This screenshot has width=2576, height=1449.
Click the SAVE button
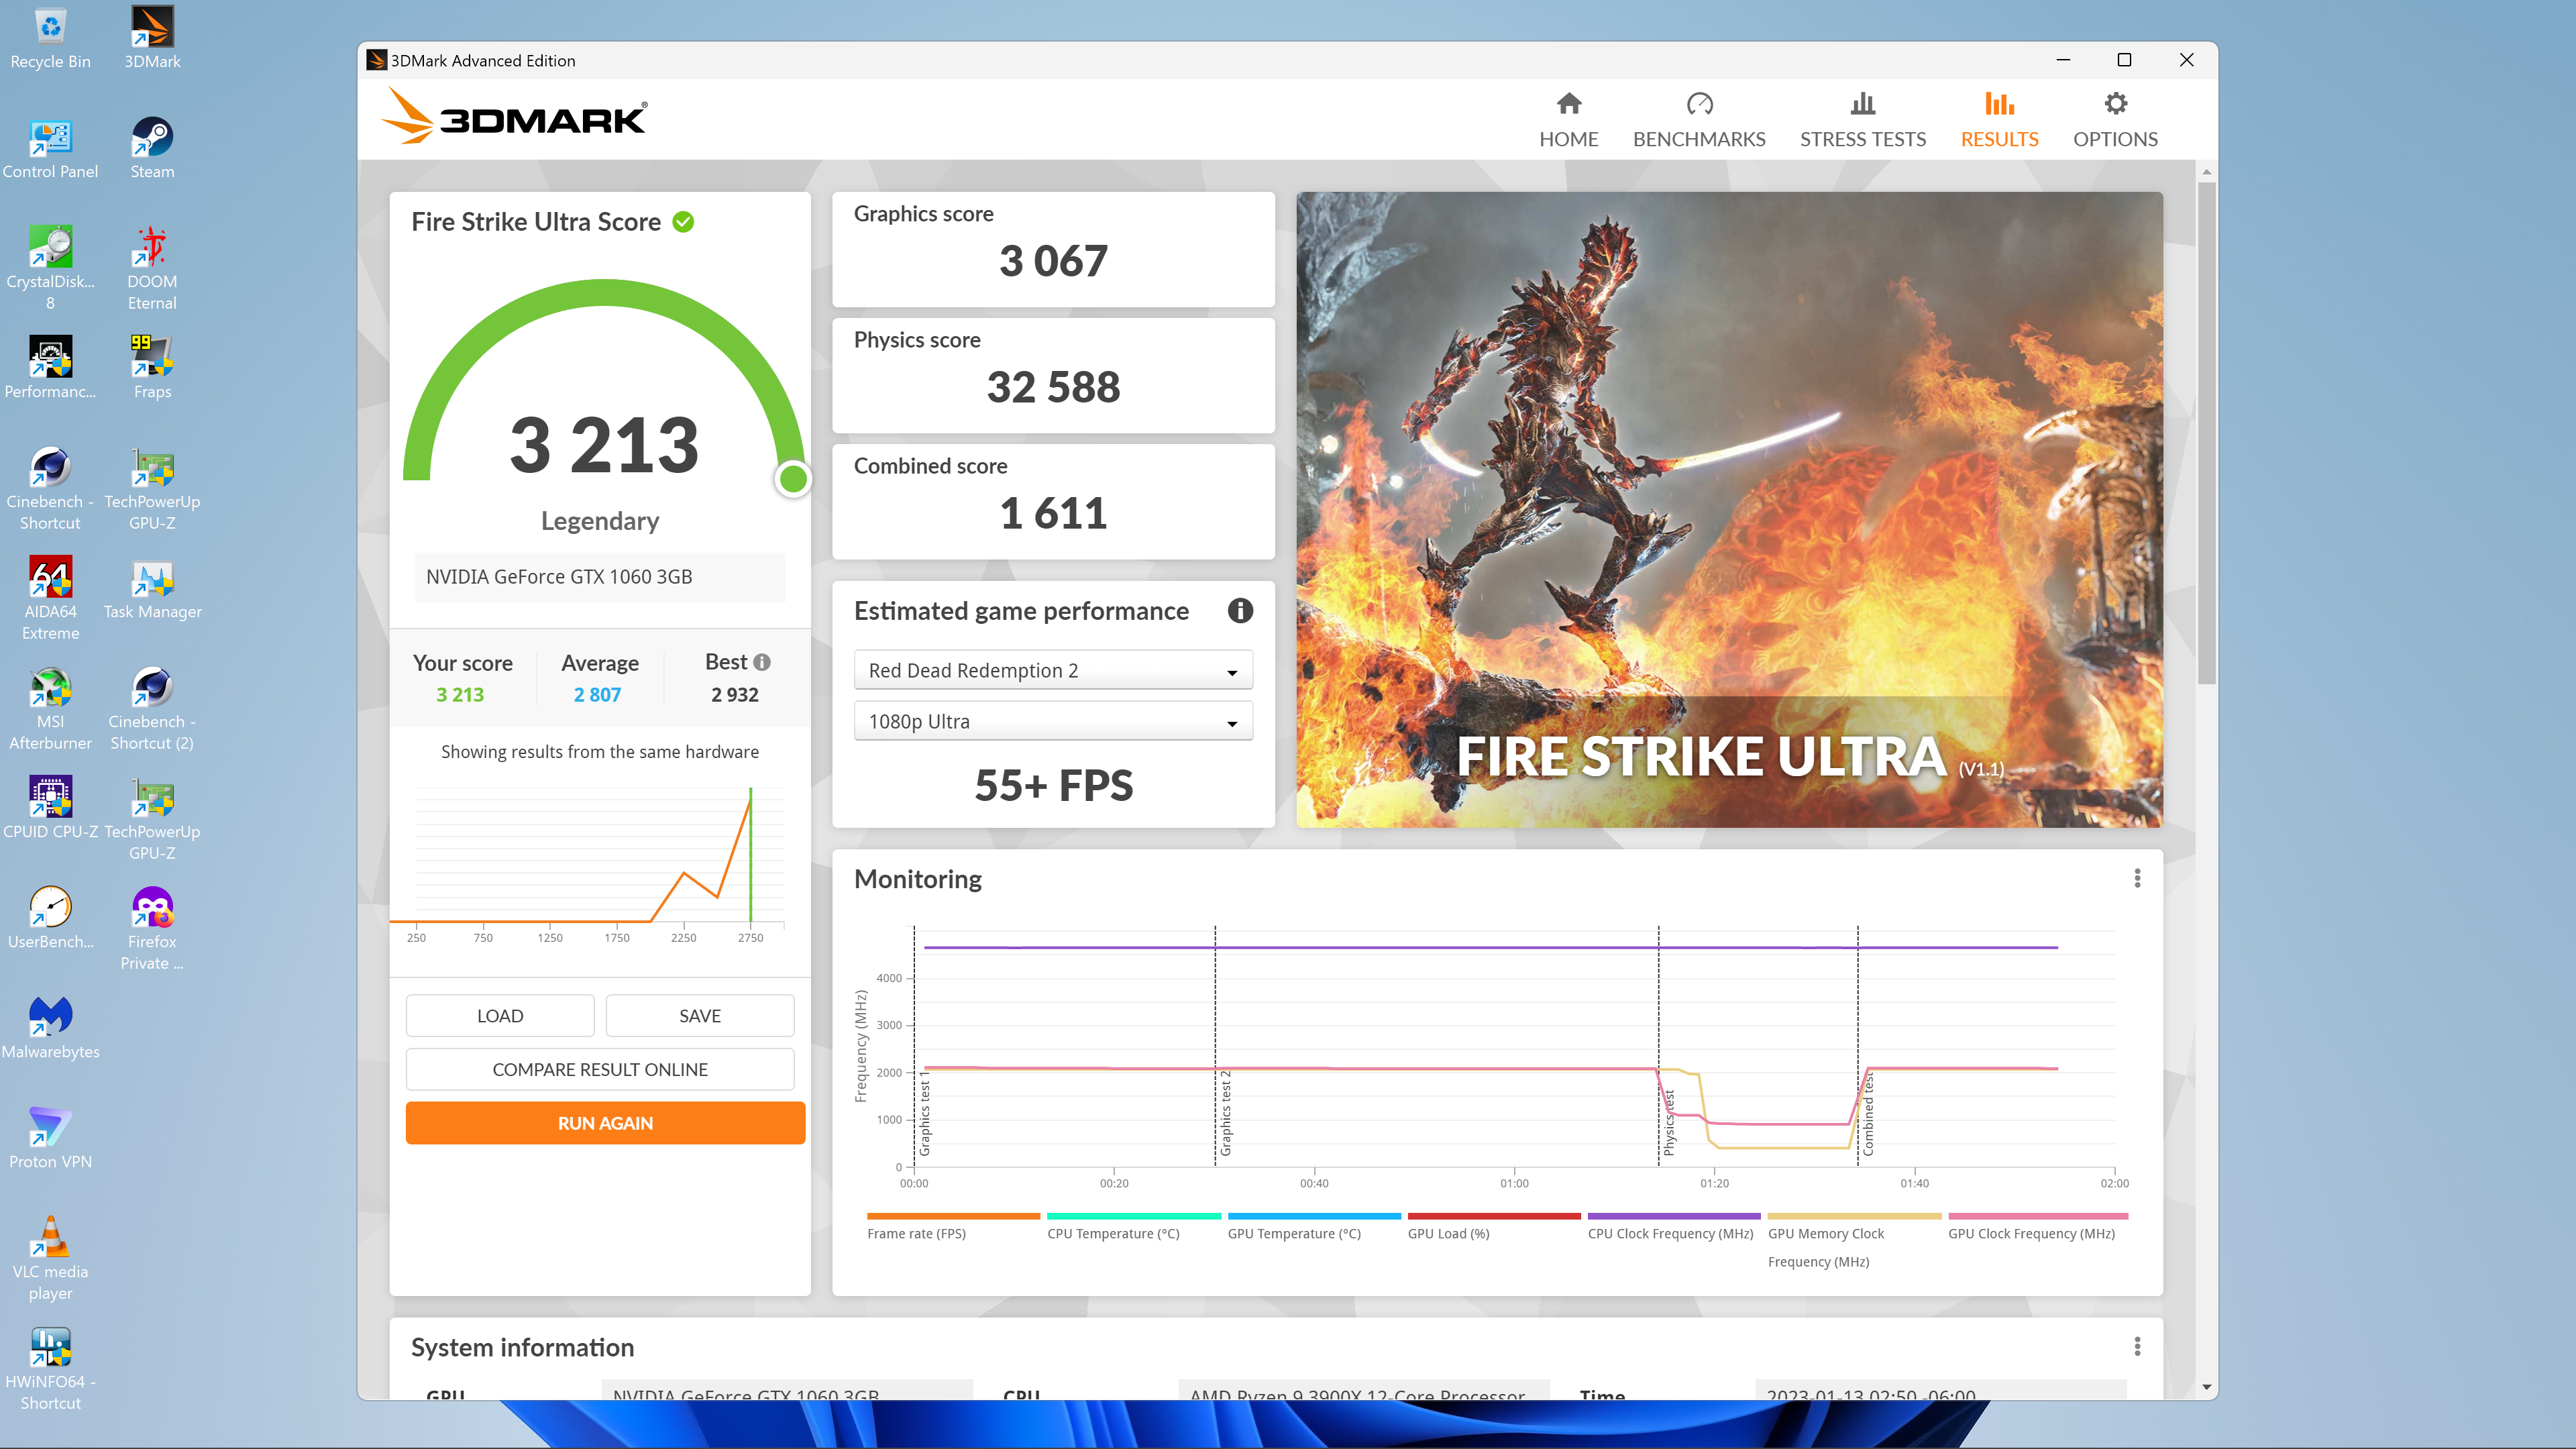click(x=700, y=1015)
